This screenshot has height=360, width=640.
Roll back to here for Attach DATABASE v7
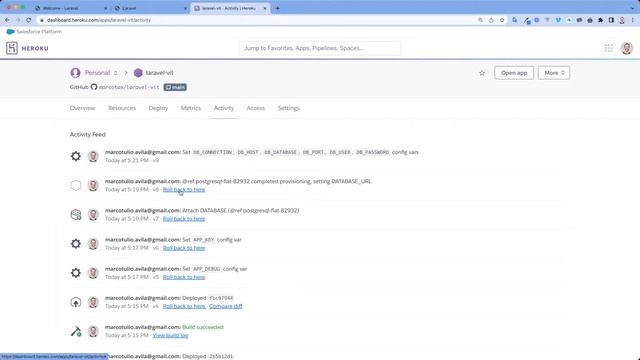click(184, 219)
